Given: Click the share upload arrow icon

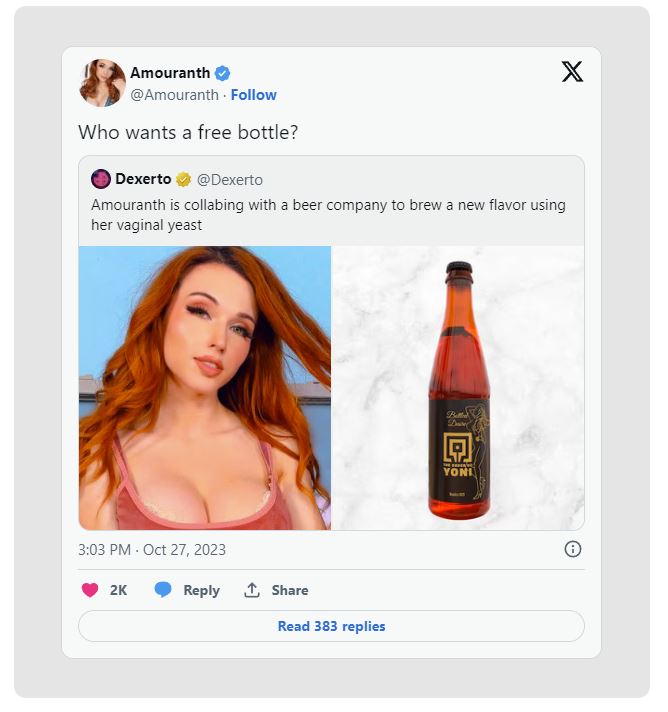Looking at the screenshot, I should (x=252, y=589).
